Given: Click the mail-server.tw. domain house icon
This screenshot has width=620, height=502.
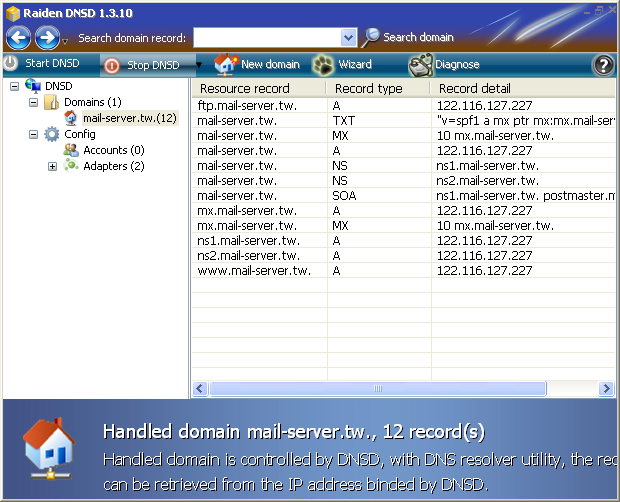Looking at the screenshot, I should click(70, 118).
